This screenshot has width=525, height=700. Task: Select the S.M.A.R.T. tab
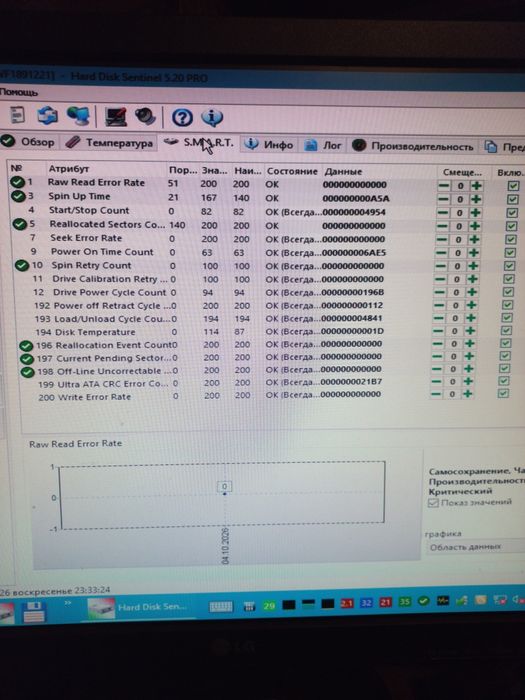[199, 143]
